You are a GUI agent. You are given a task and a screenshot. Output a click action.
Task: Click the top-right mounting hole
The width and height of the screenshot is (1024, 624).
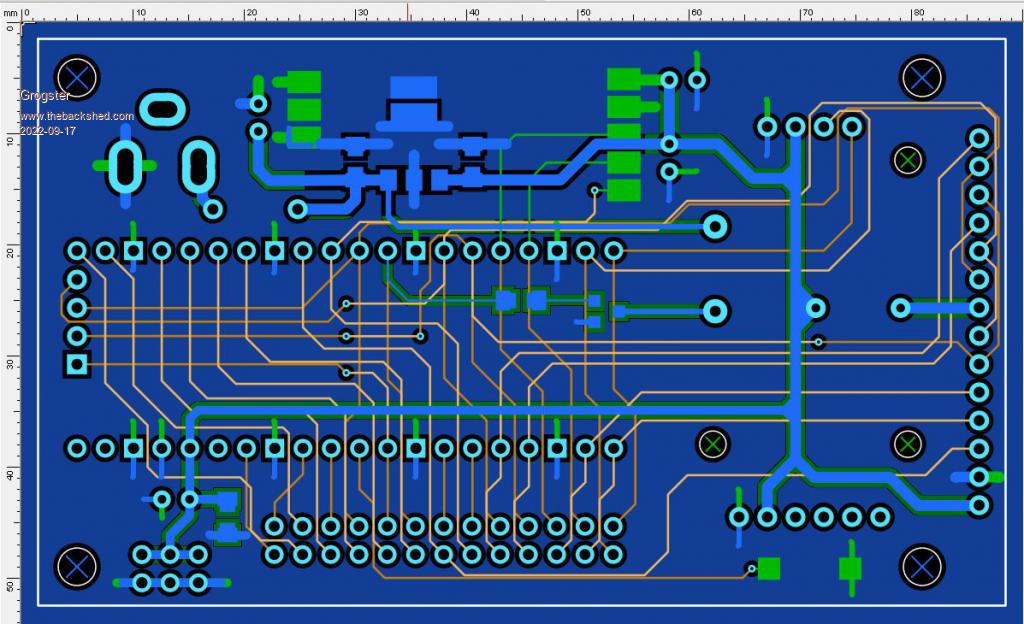[921, 77]
